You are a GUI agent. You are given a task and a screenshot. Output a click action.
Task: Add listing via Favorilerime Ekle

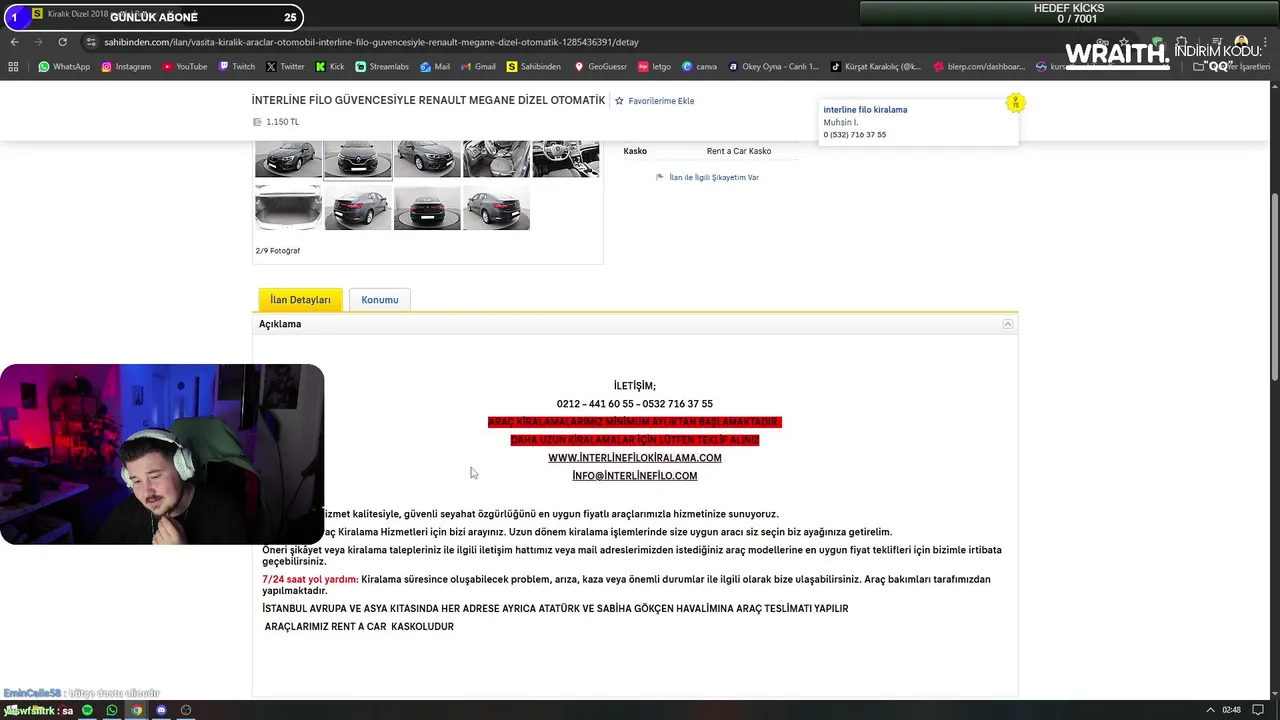[654, 101]
